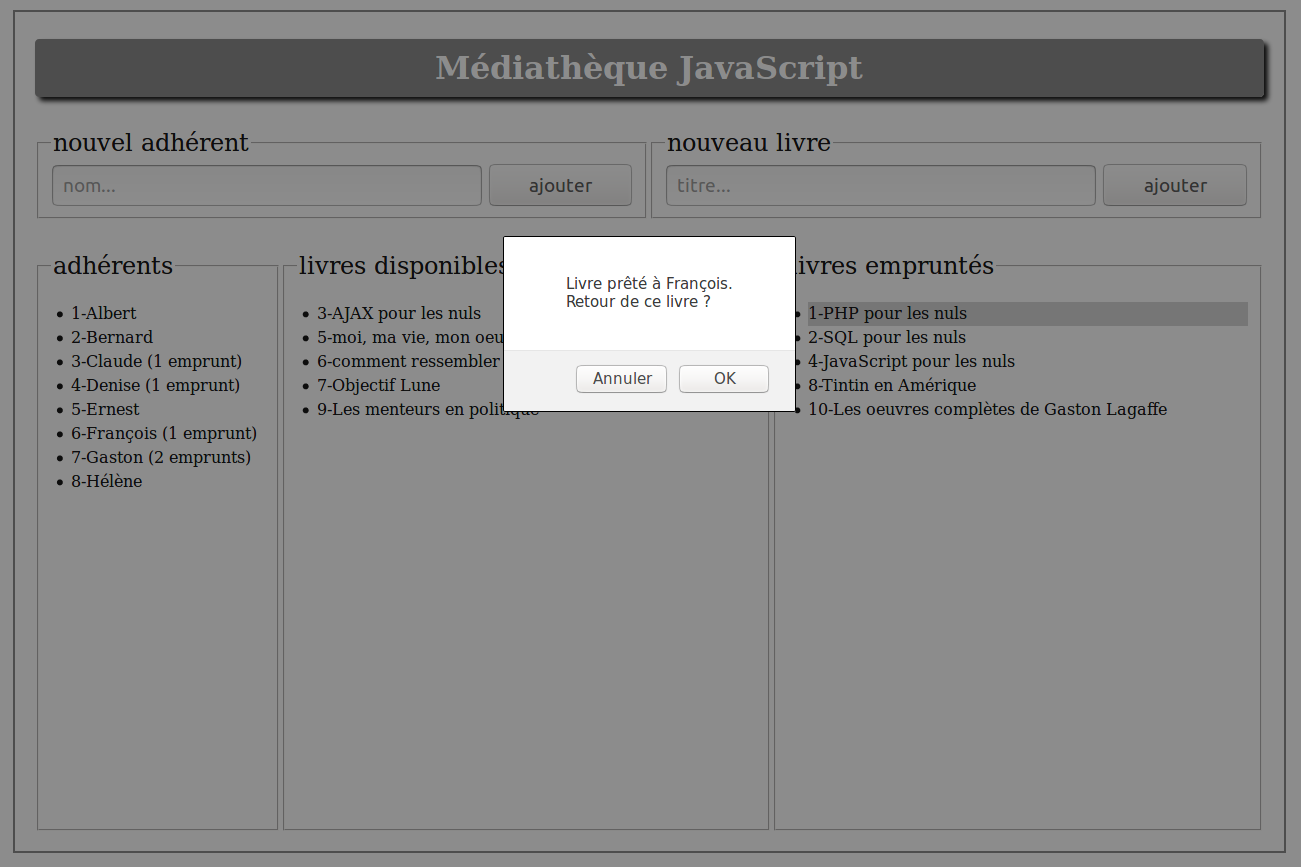
Task: Click the nouvel adhérent name input field
Action: (x=267, y=186)
